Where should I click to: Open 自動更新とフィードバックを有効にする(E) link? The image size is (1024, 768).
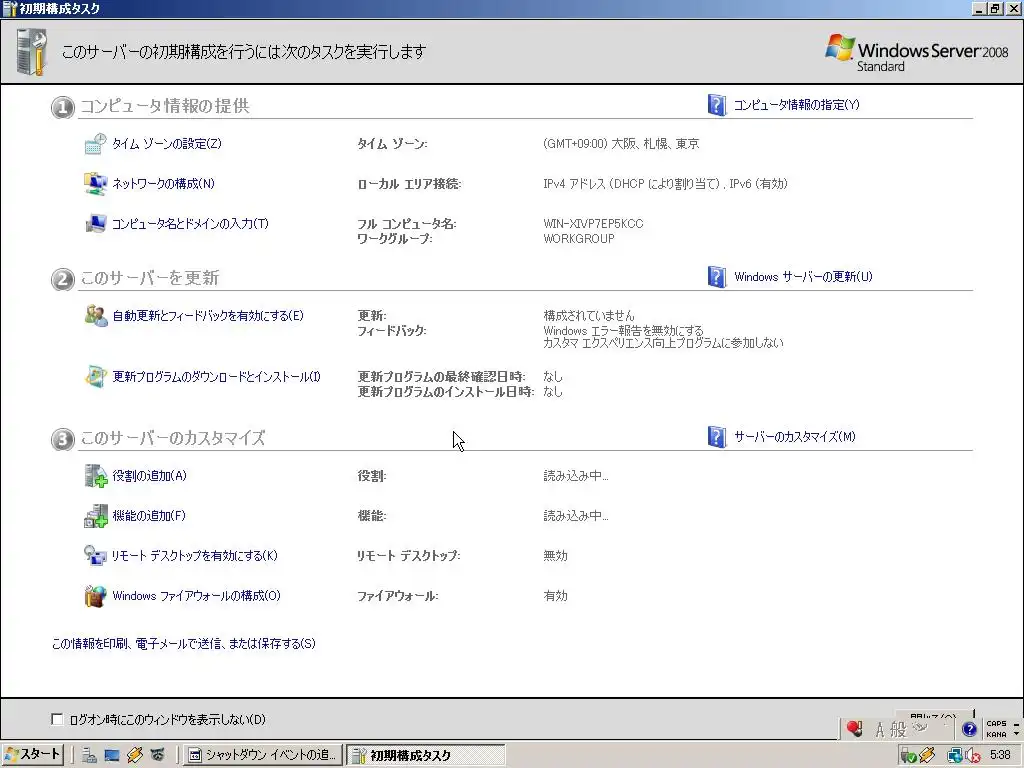(208, 316)
